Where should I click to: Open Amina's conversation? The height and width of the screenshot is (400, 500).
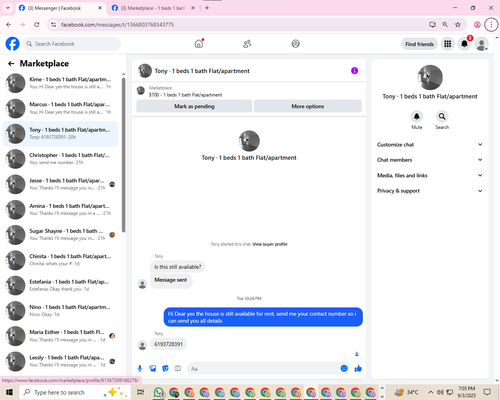pyautogui.click(x=60, y=210)
